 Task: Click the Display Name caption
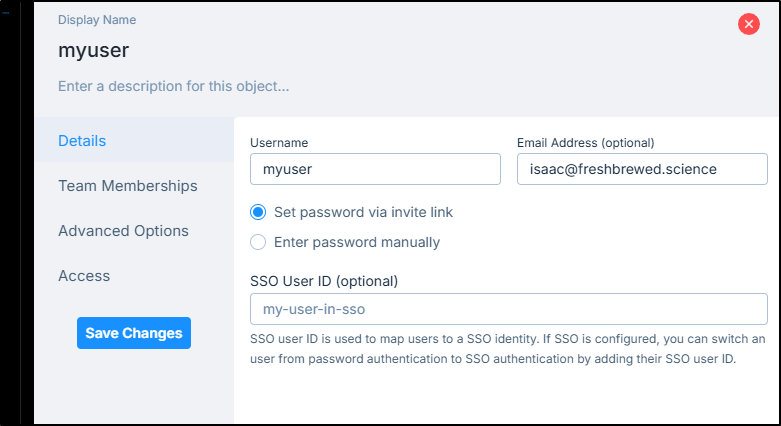tap(97, 20)
